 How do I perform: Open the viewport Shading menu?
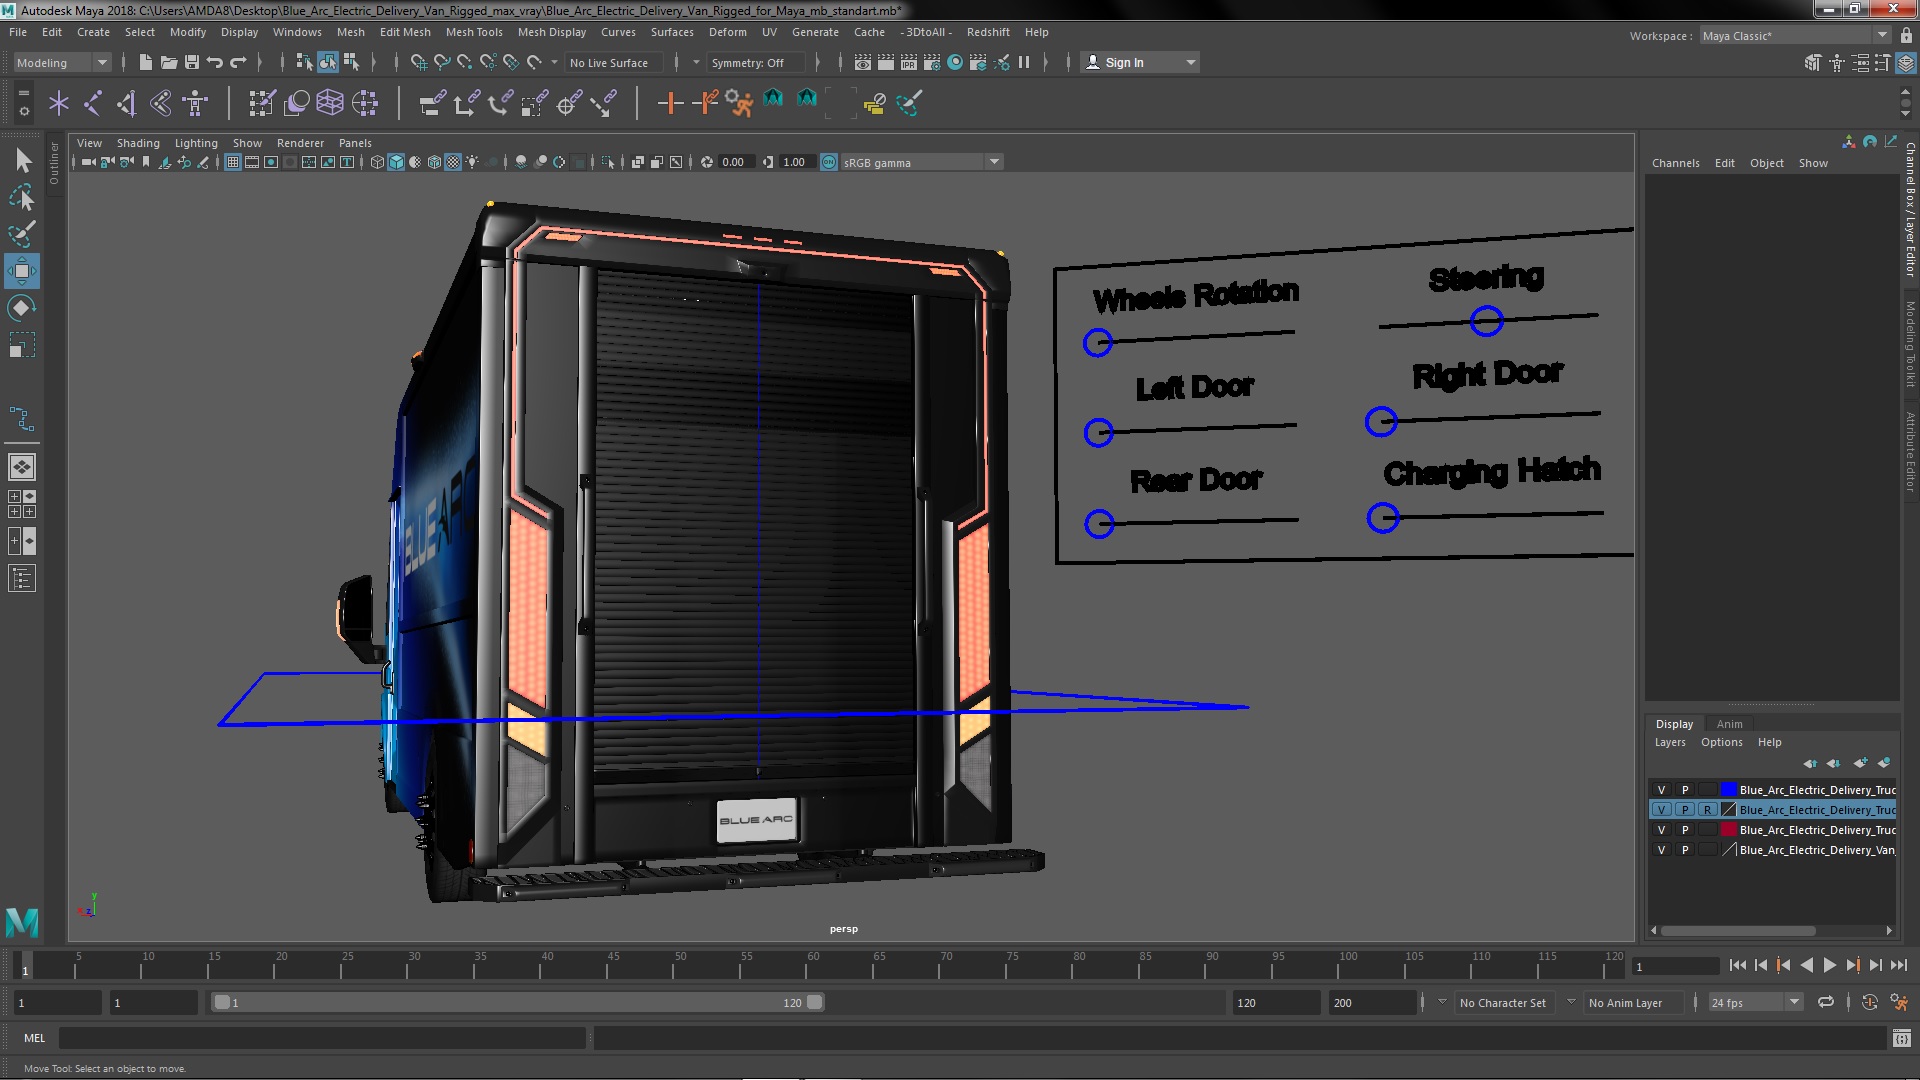point(138,143)
